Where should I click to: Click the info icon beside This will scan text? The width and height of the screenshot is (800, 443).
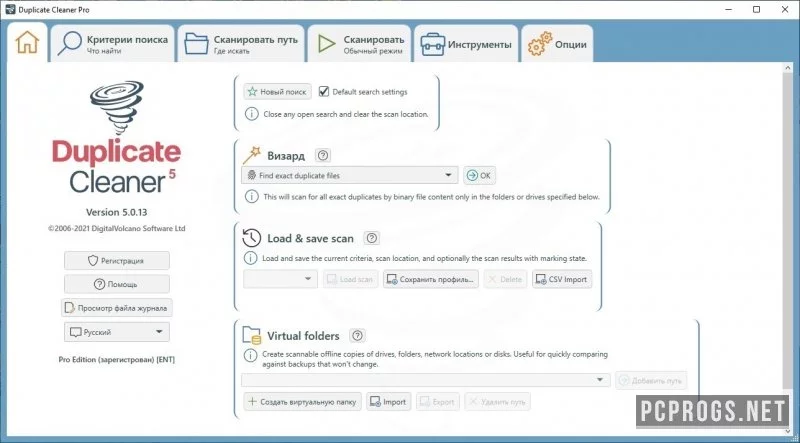tap(252, 196)
